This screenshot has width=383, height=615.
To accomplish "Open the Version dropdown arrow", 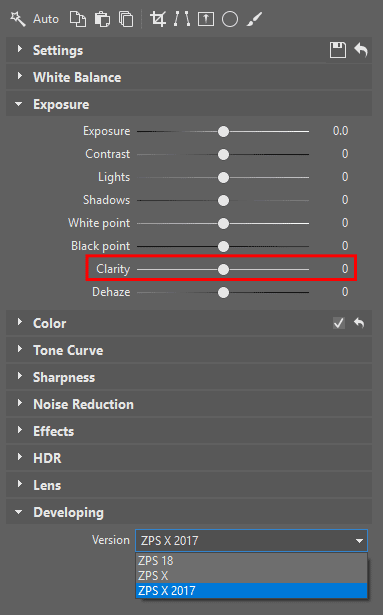I will (359, 541).
